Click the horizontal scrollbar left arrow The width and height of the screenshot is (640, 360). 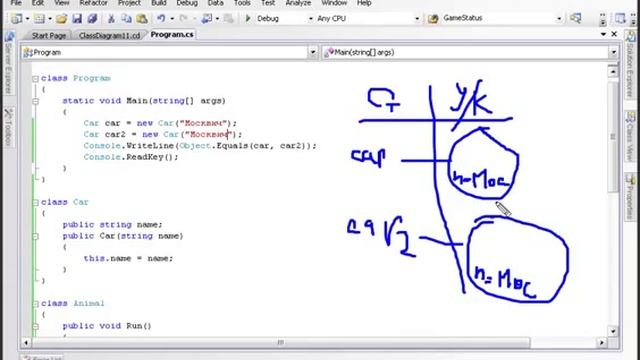(x=26, y=342)
